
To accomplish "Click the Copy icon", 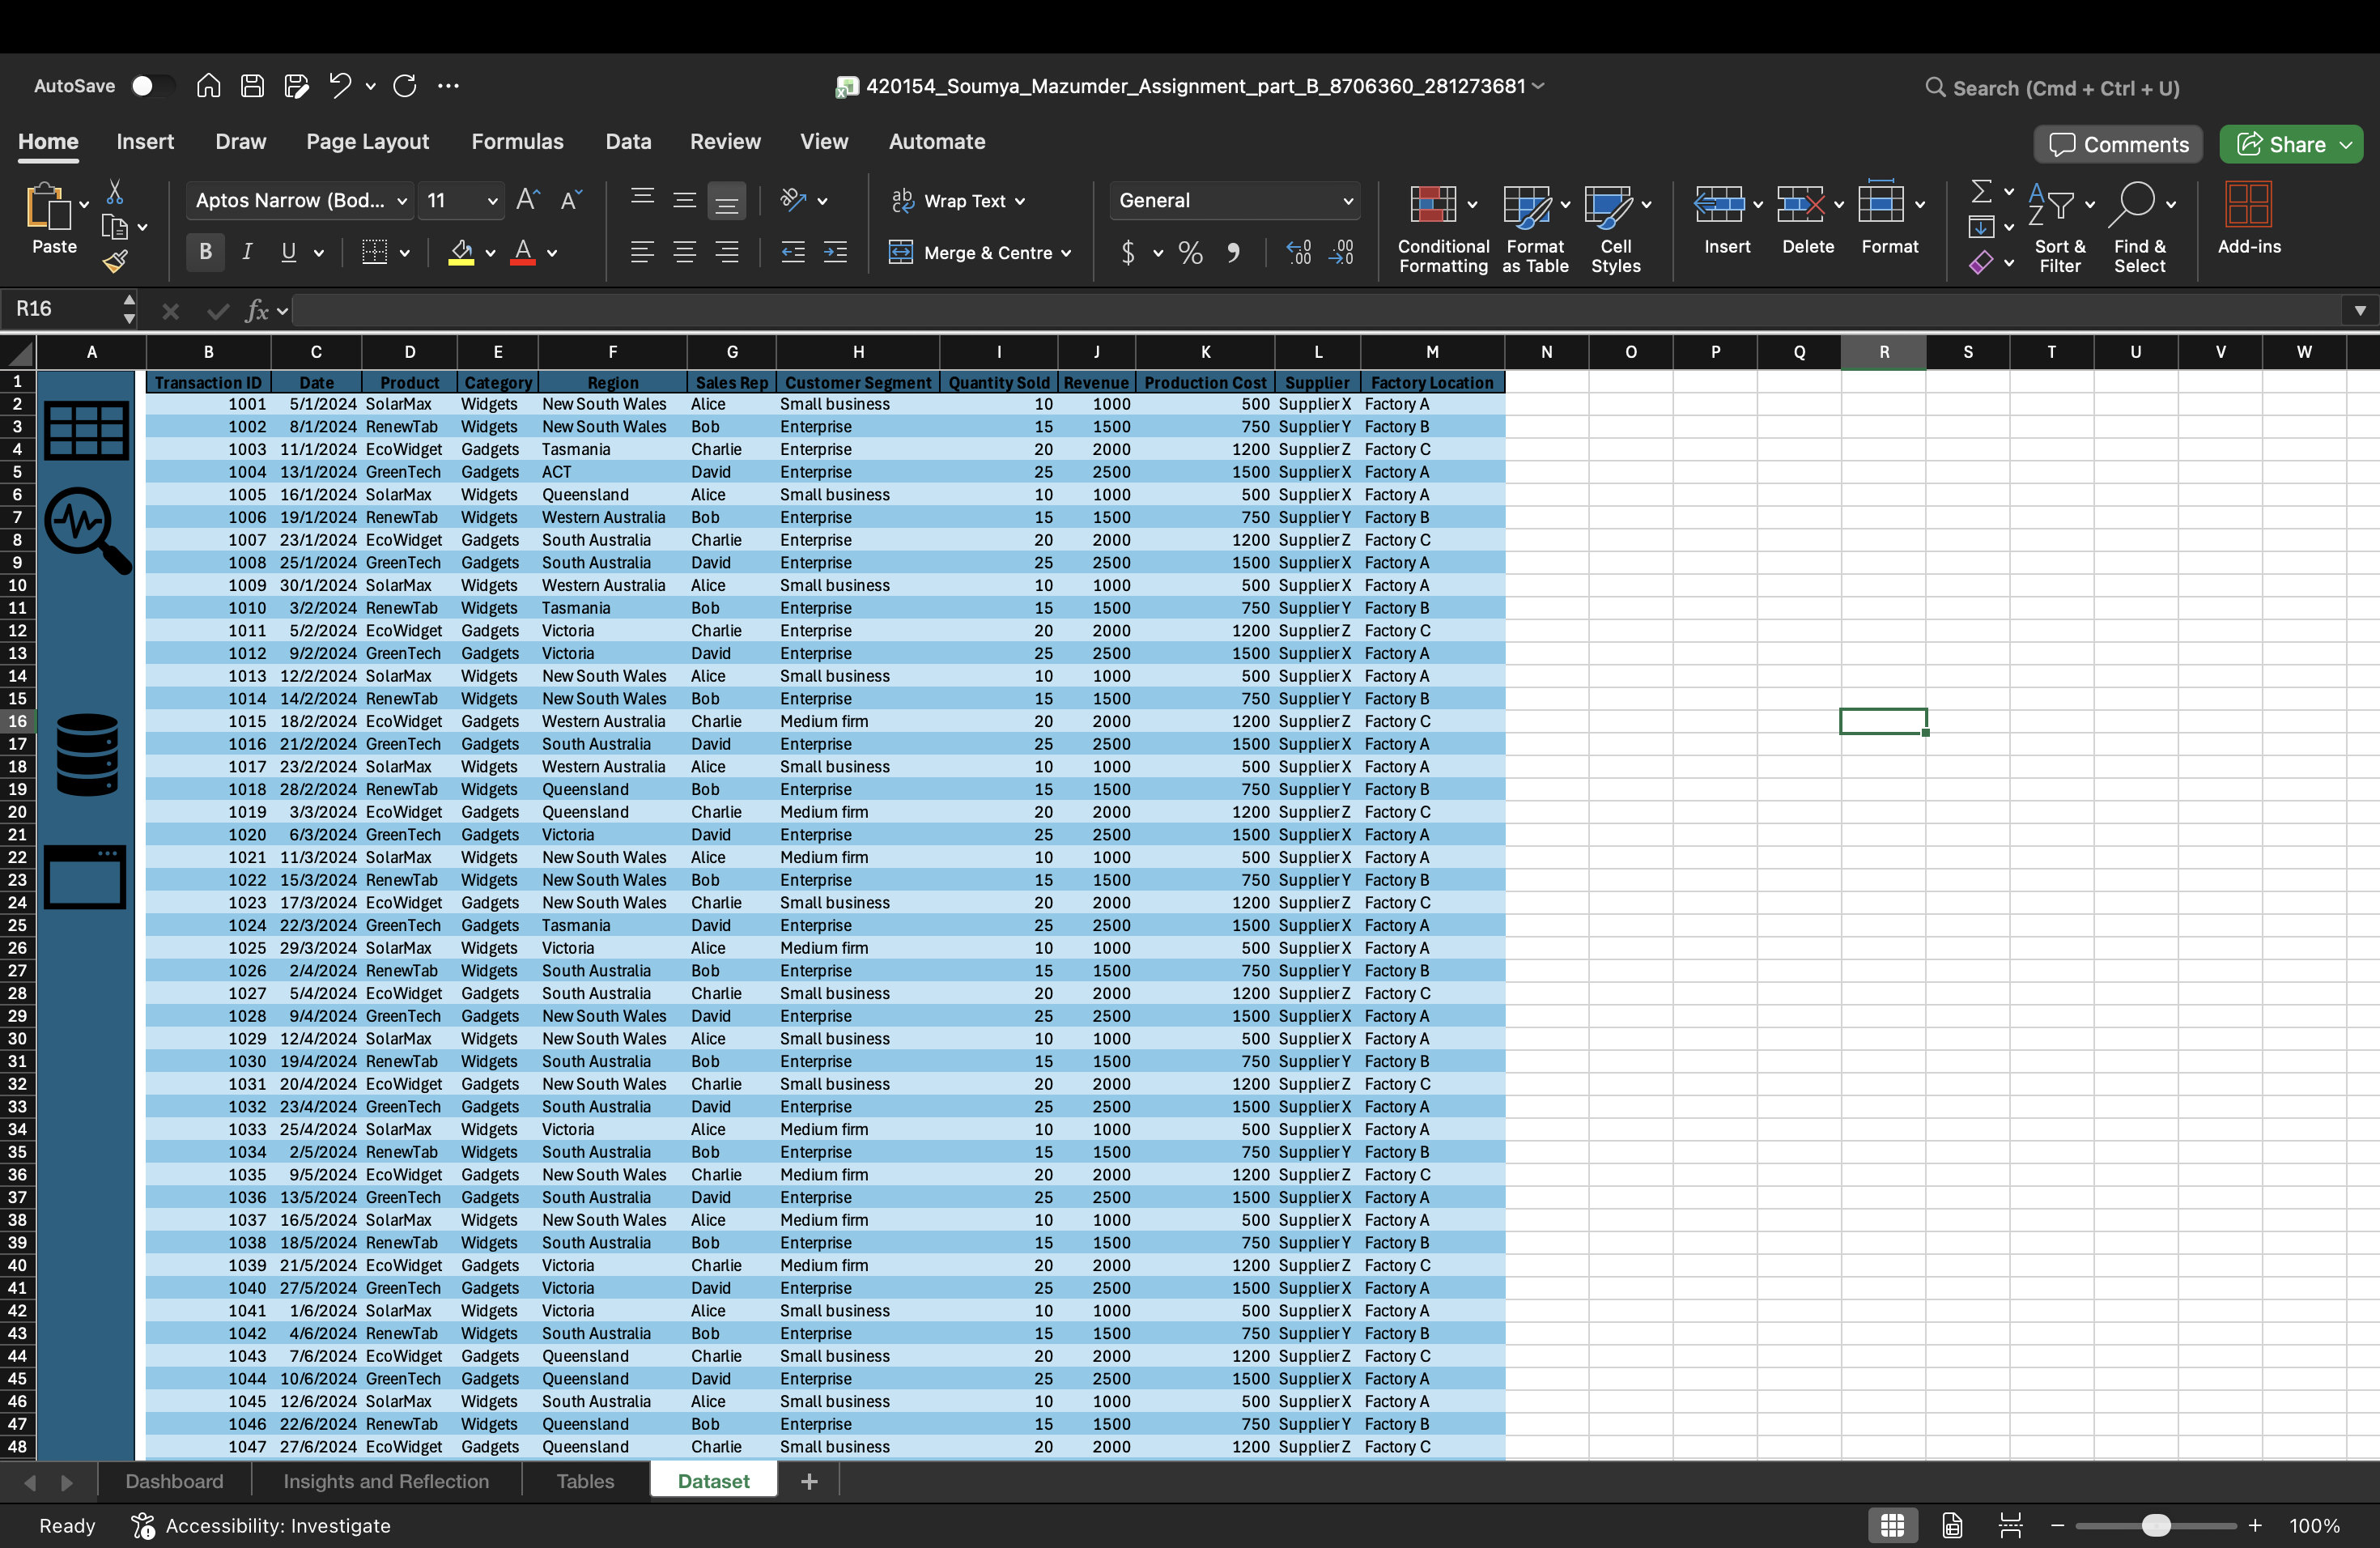I will [115, 227].
